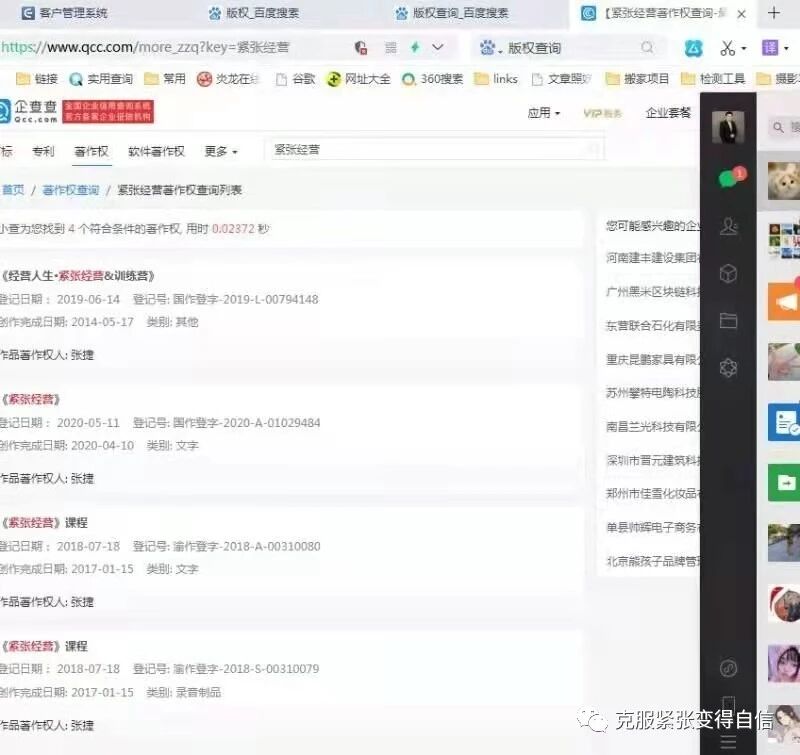
Task: Open the 链接 bookmarks folder
Action: (37, 79)
